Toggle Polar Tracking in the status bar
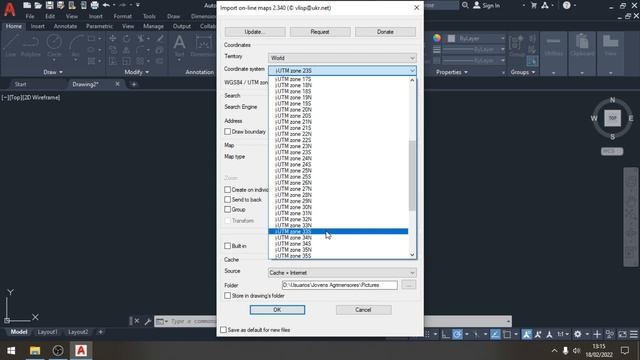The height and width of the screenshot is (360, 640). [458, 334]
